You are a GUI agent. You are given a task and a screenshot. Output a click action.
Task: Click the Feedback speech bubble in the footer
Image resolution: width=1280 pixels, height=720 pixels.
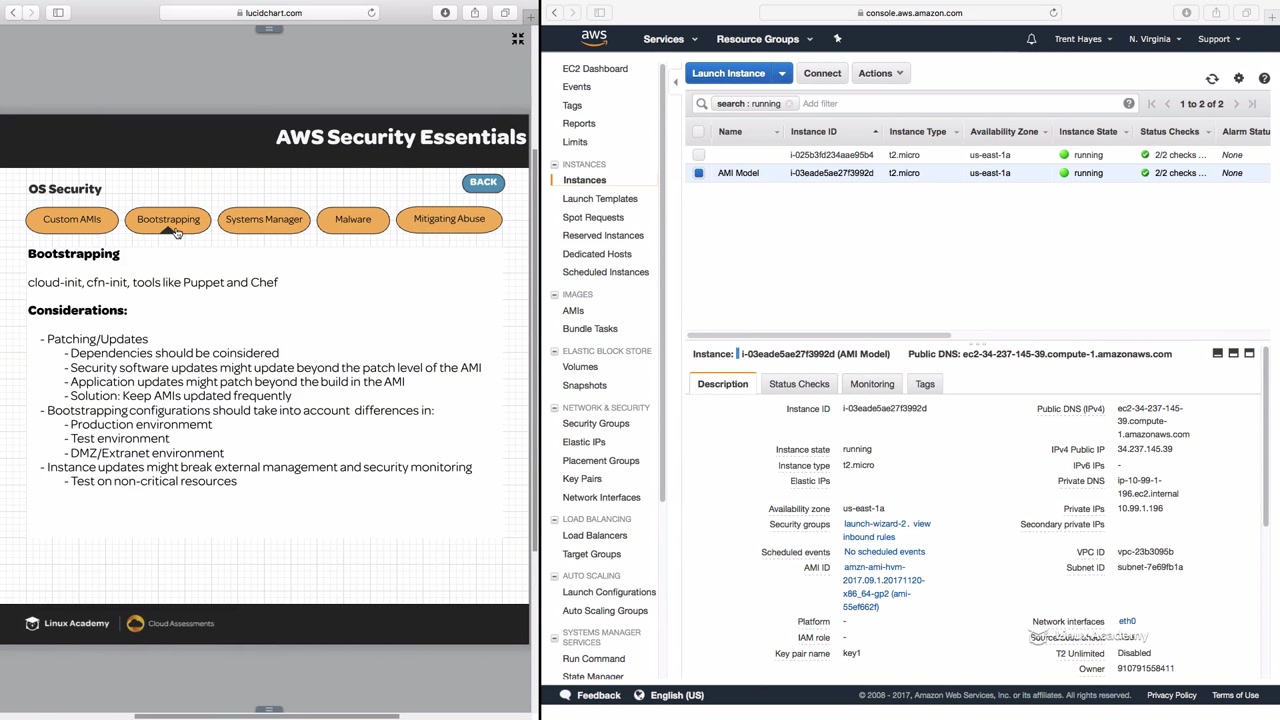[565, 695]
